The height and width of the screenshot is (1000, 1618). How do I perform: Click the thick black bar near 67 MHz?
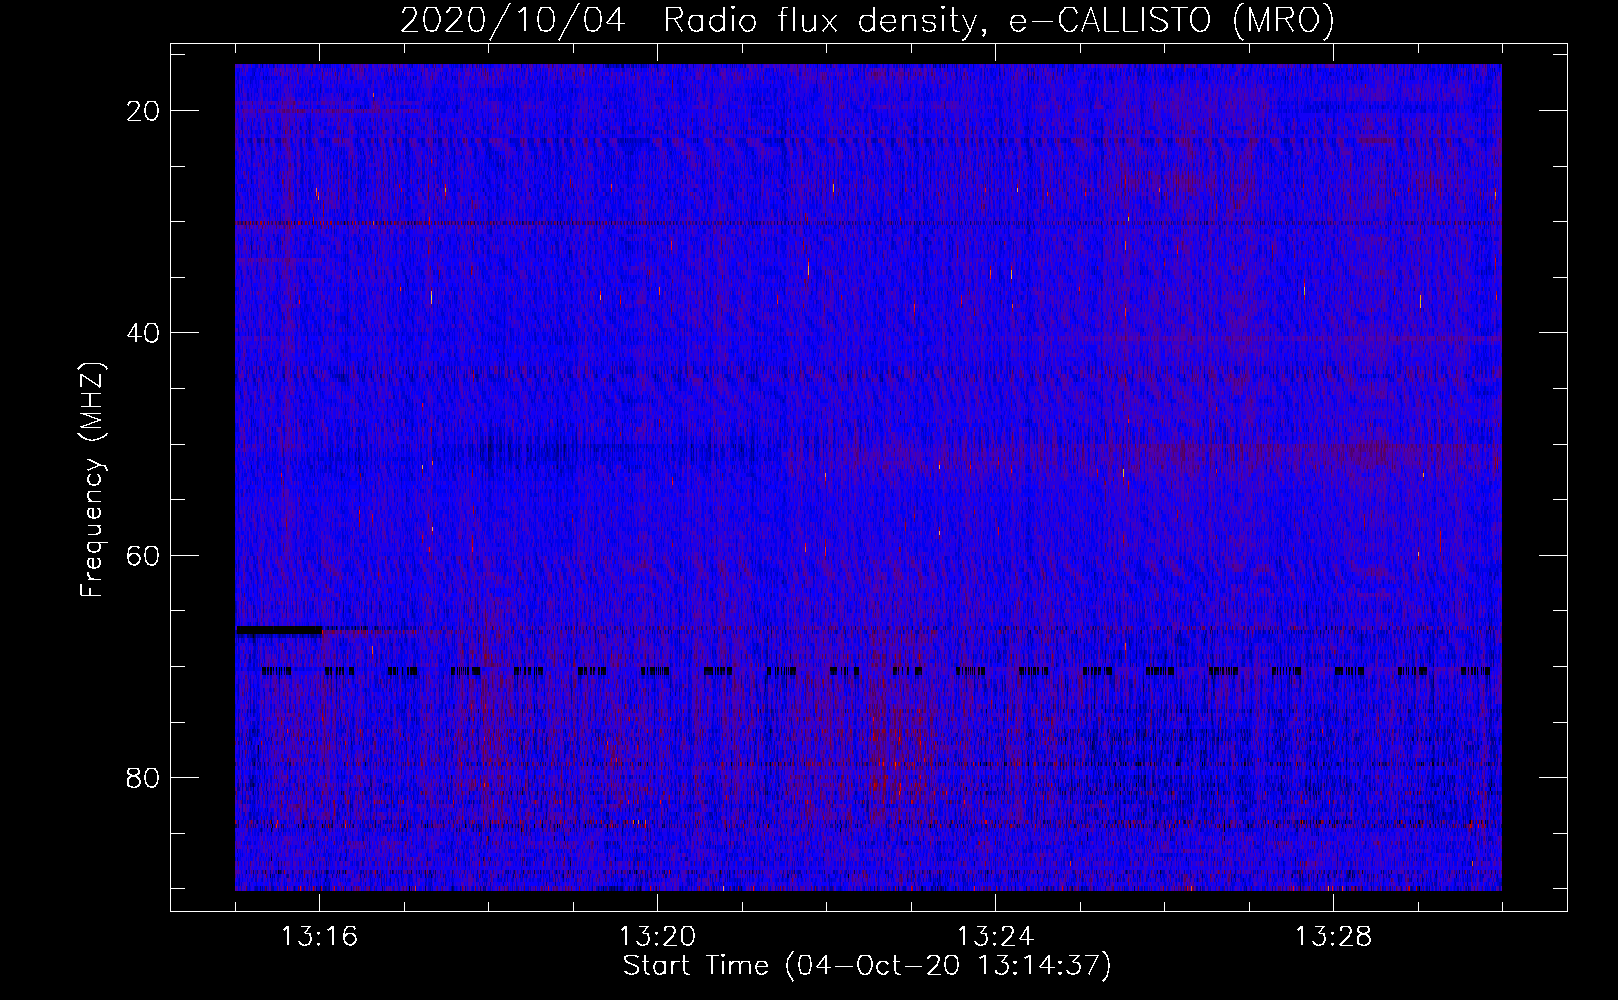point(279,630)
